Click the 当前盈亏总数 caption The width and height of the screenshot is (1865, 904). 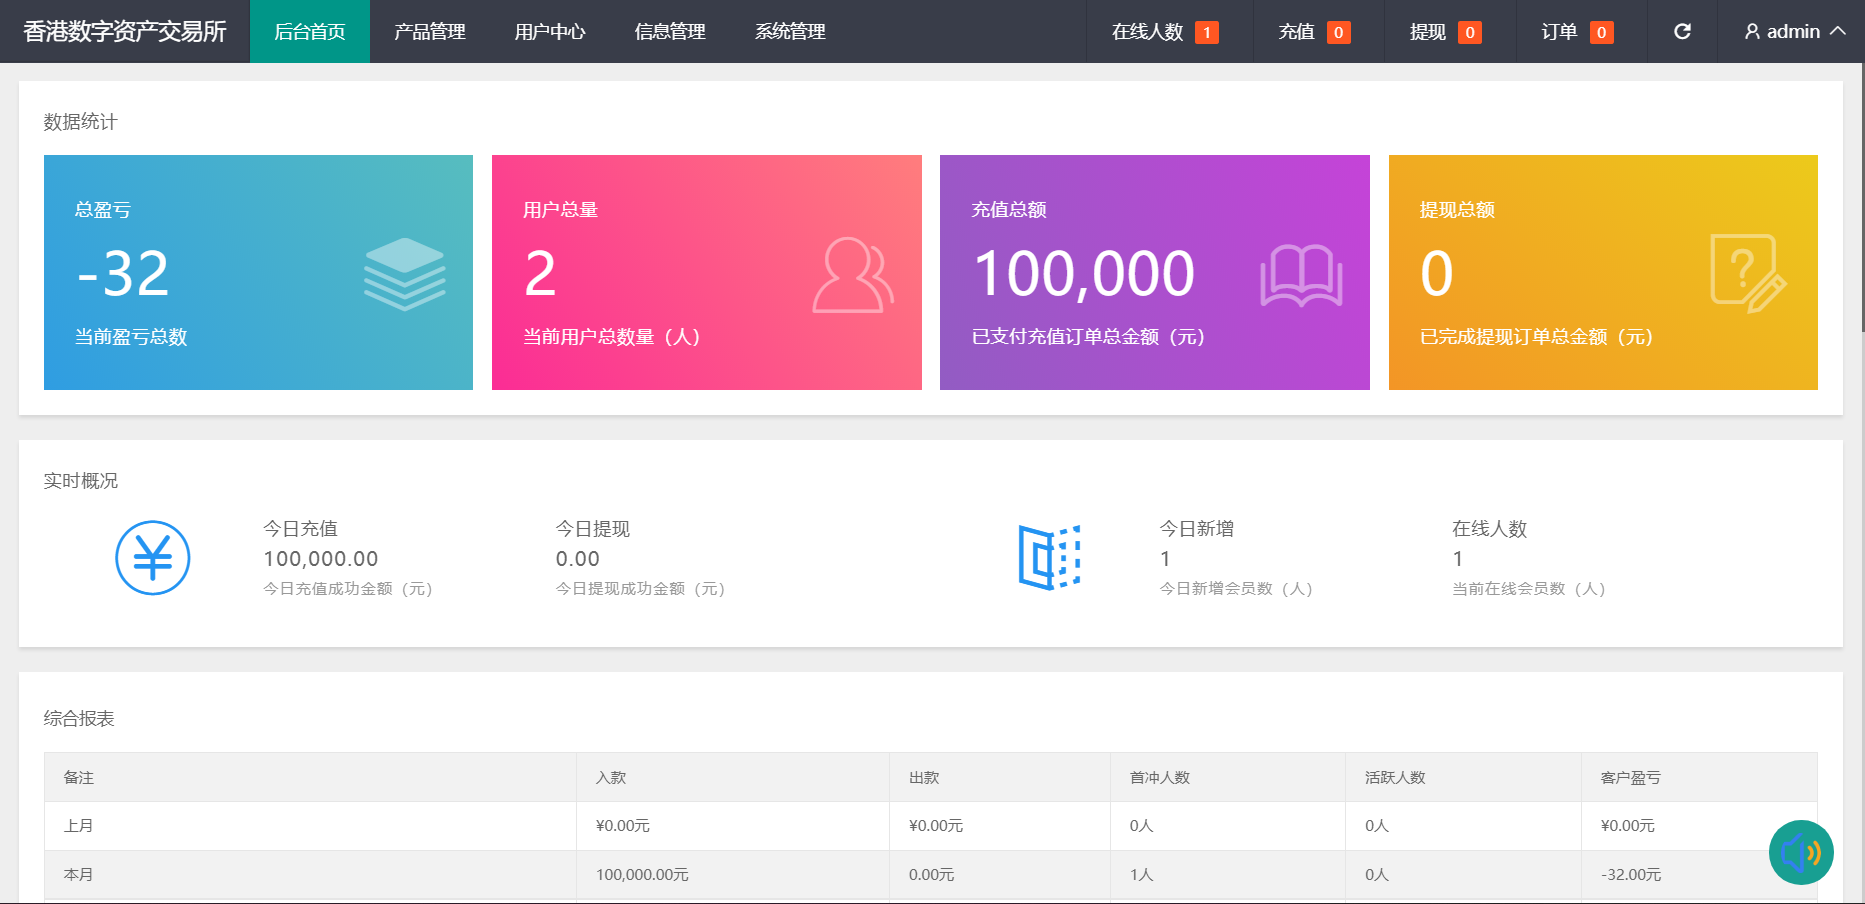(131, 337)
